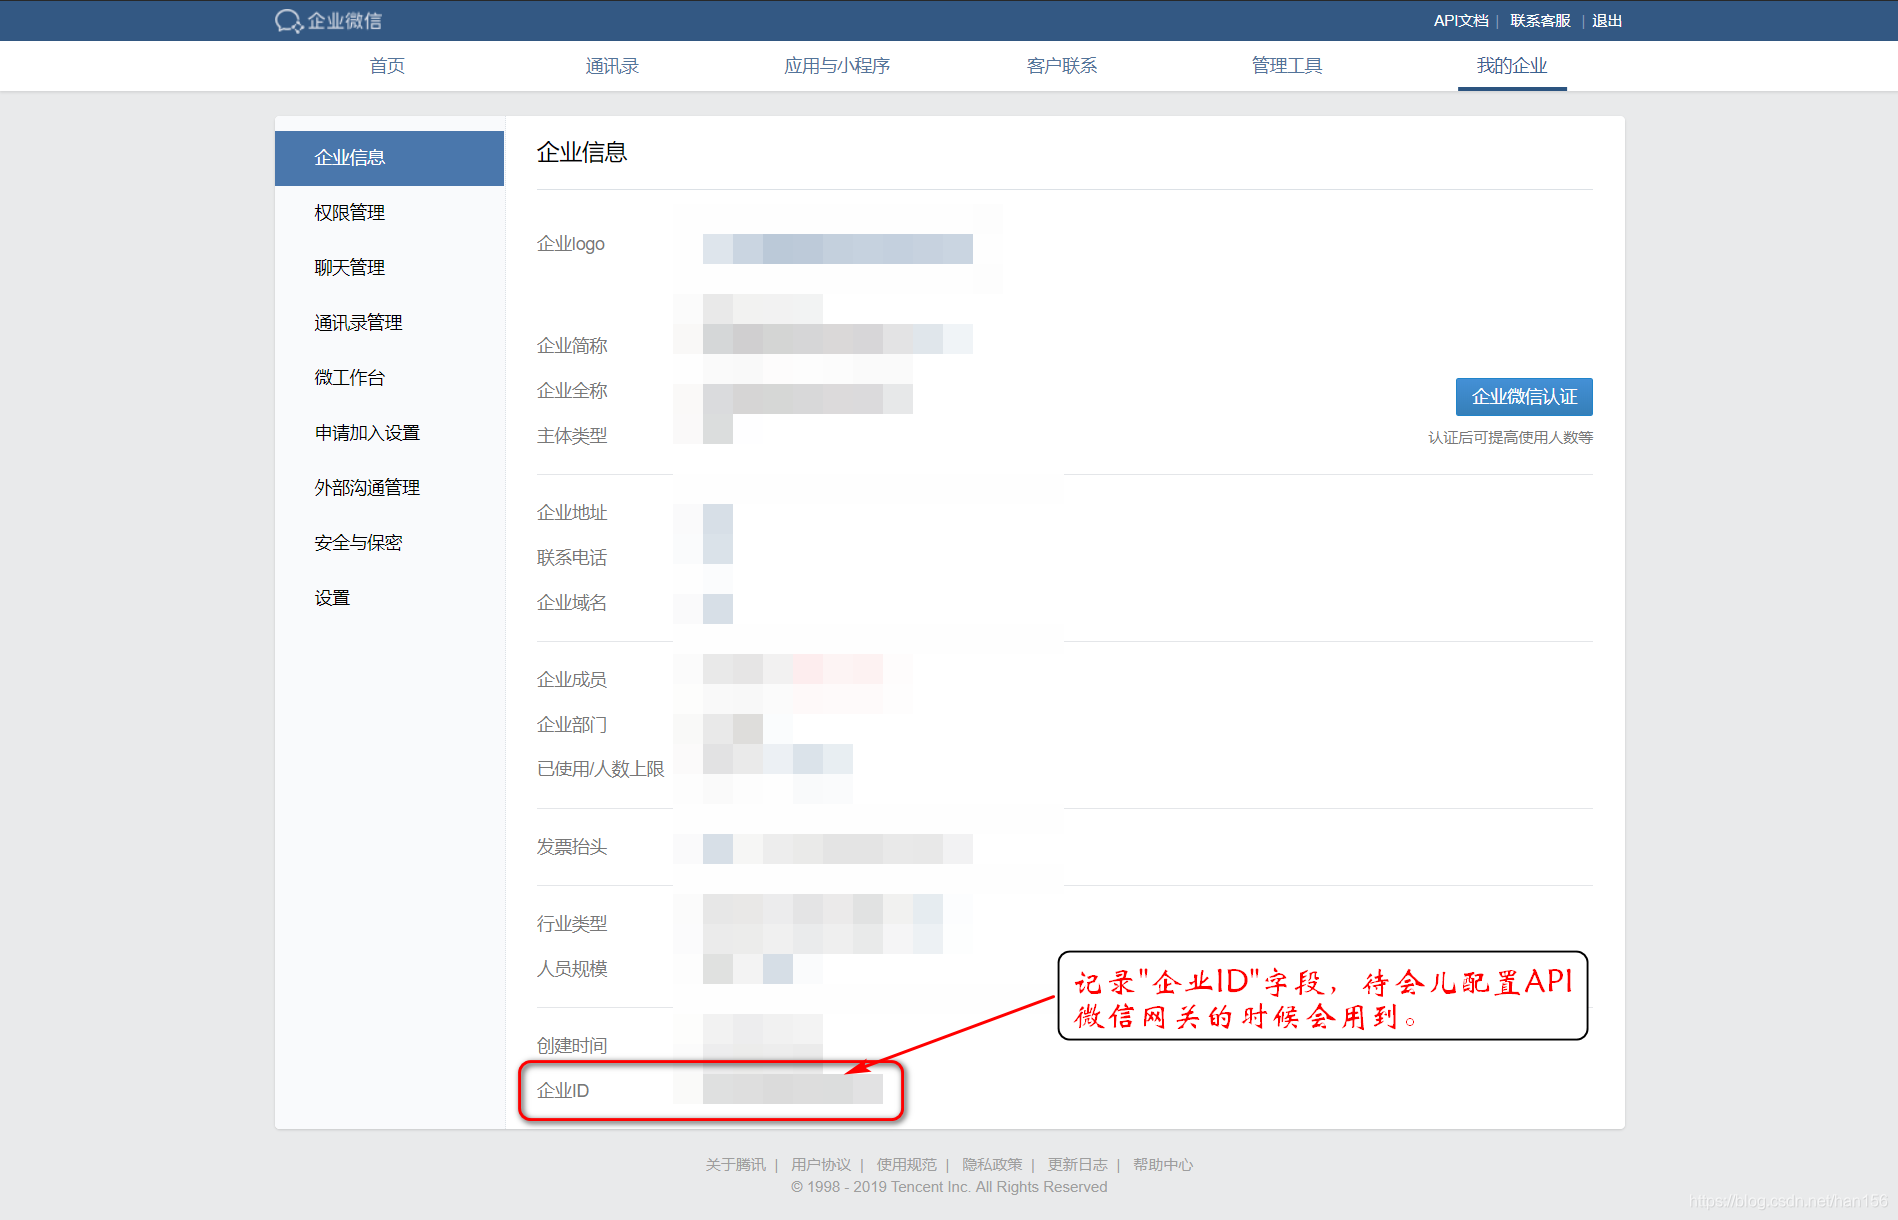This screenshot has height=1220, width=1898.
Task: Open 外部沟通管理 sidebar item
Action: (389, 488)
